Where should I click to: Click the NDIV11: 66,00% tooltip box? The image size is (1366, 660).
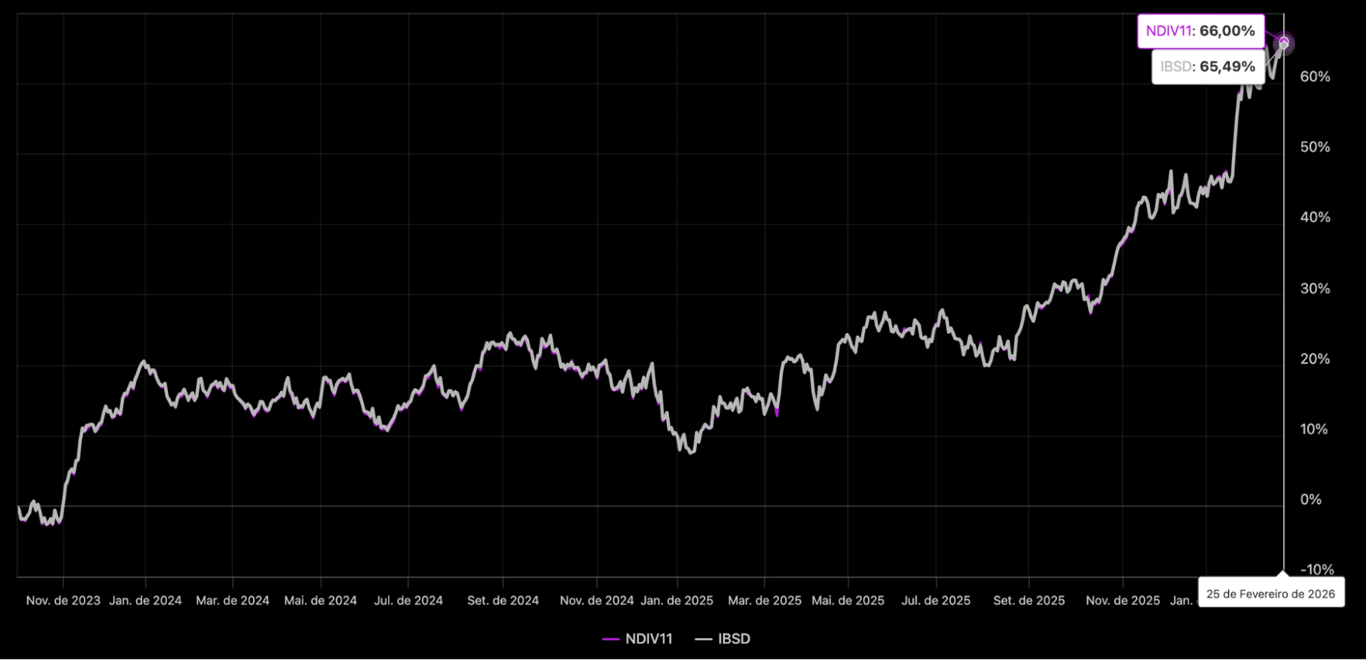click(x=1201, y=31)
